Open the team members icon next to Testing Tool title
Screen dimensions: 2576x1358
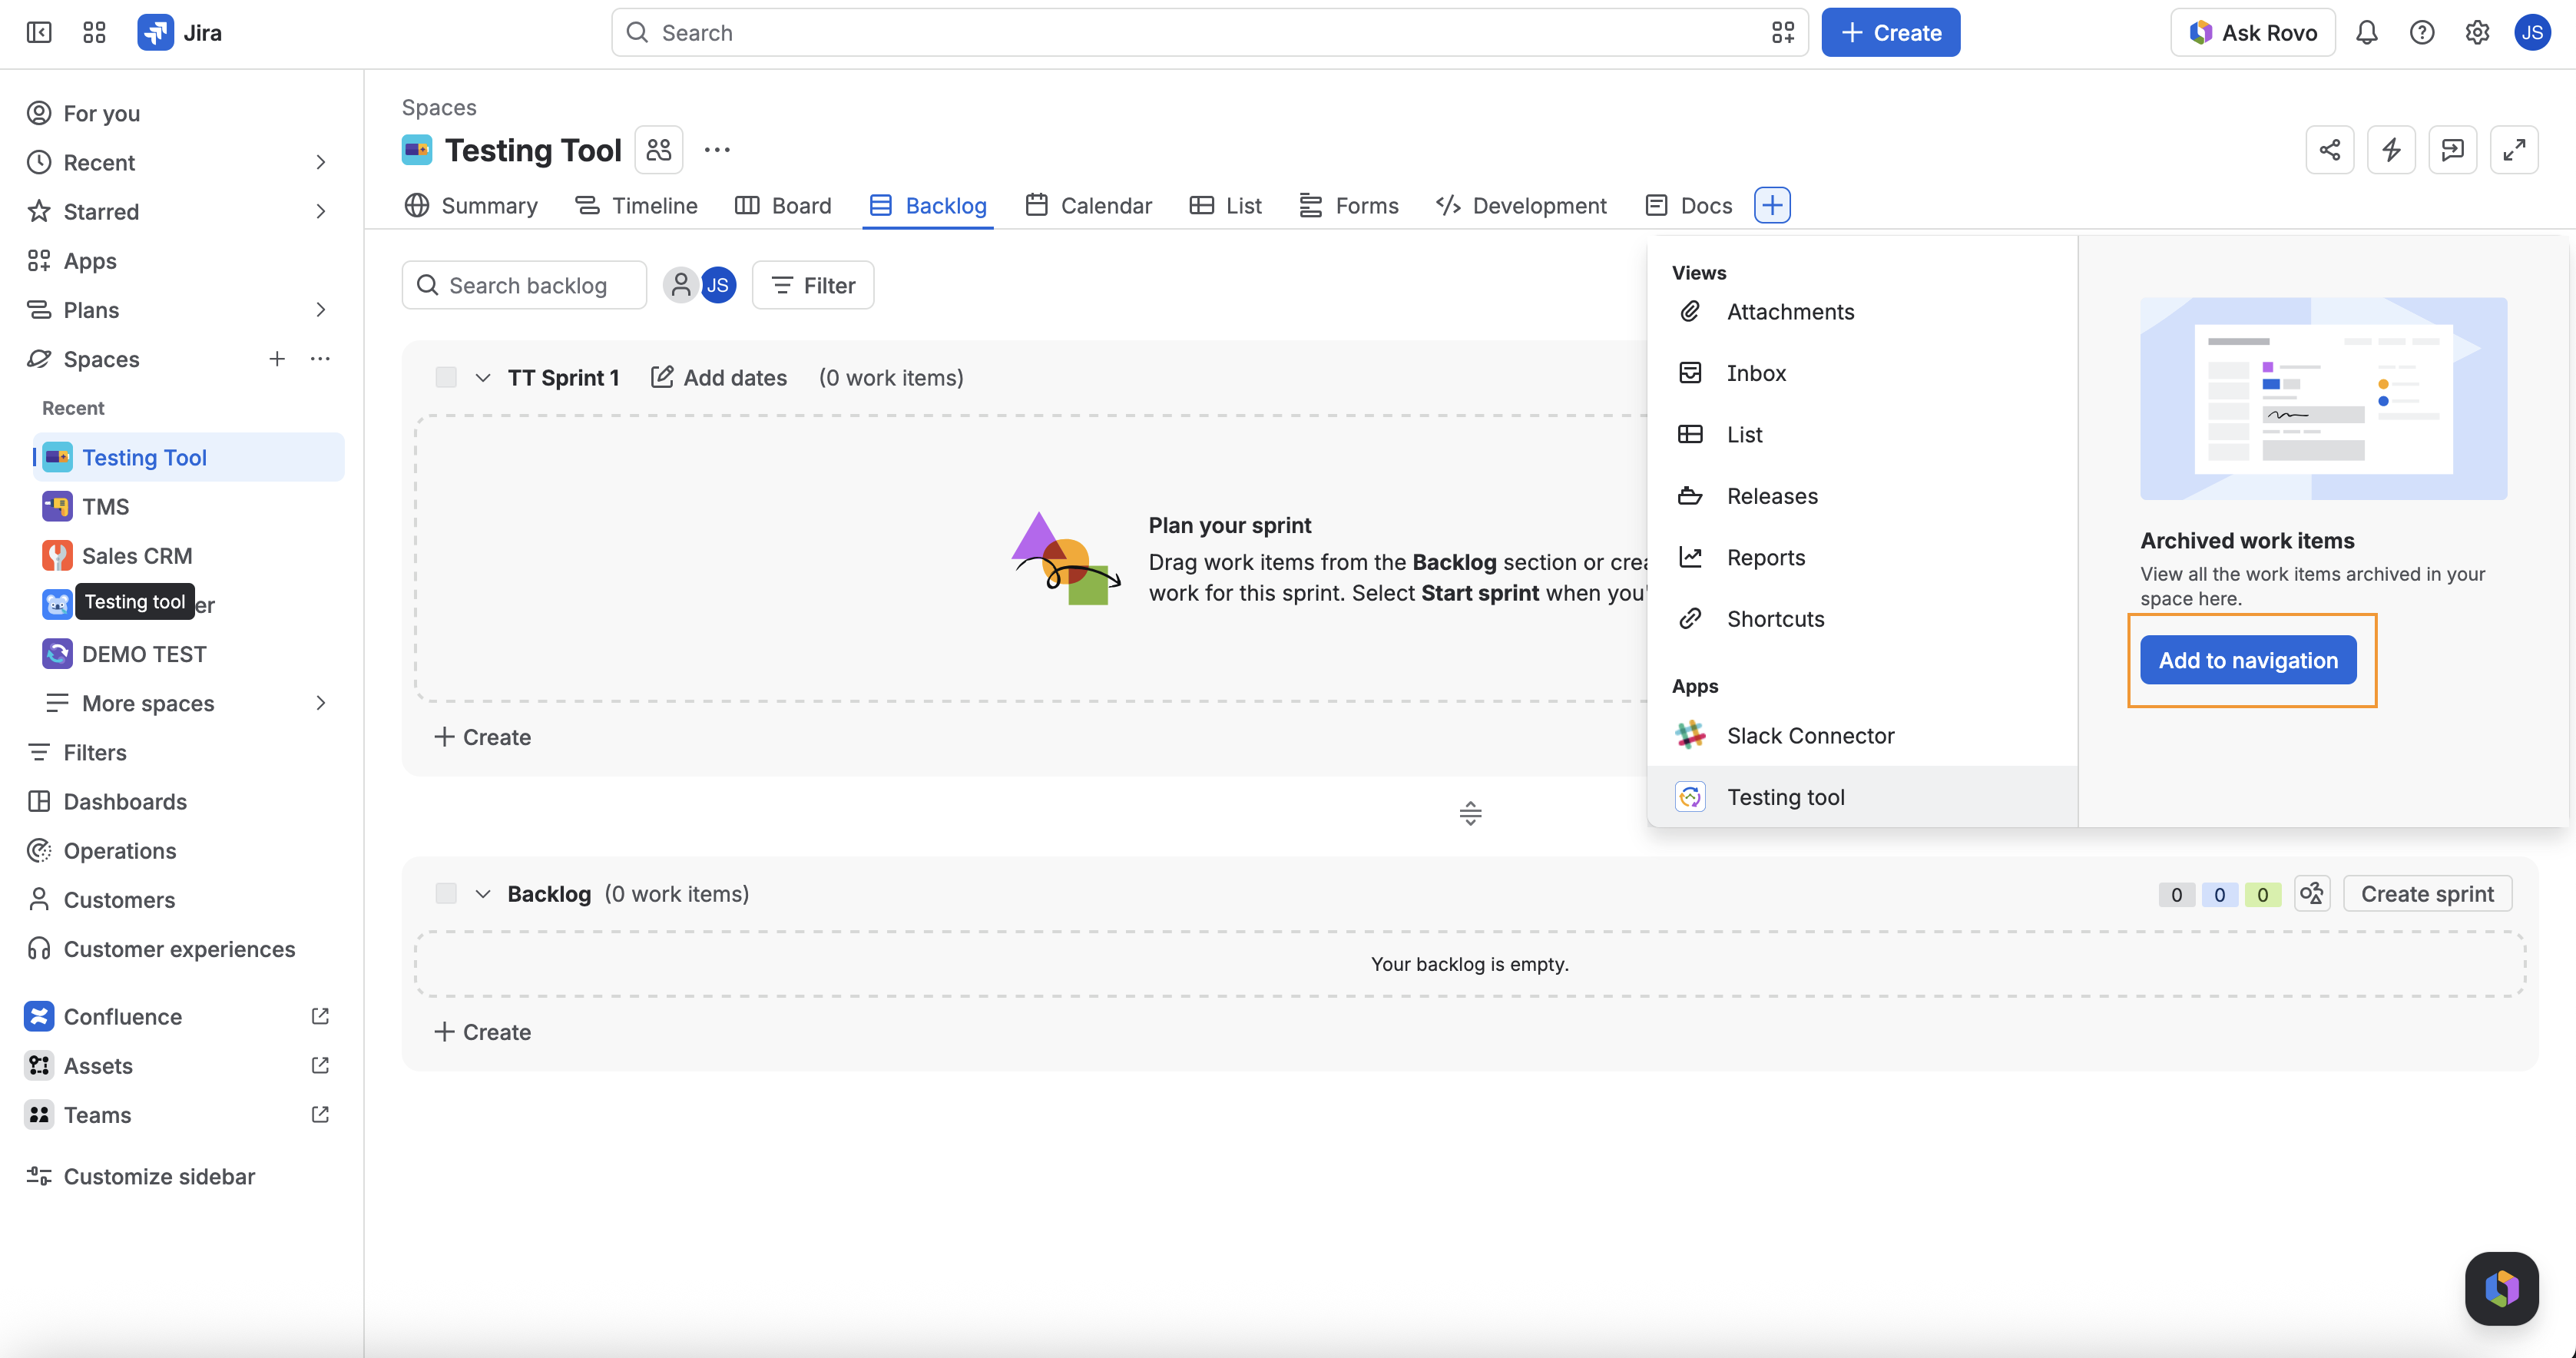point(659,150)
